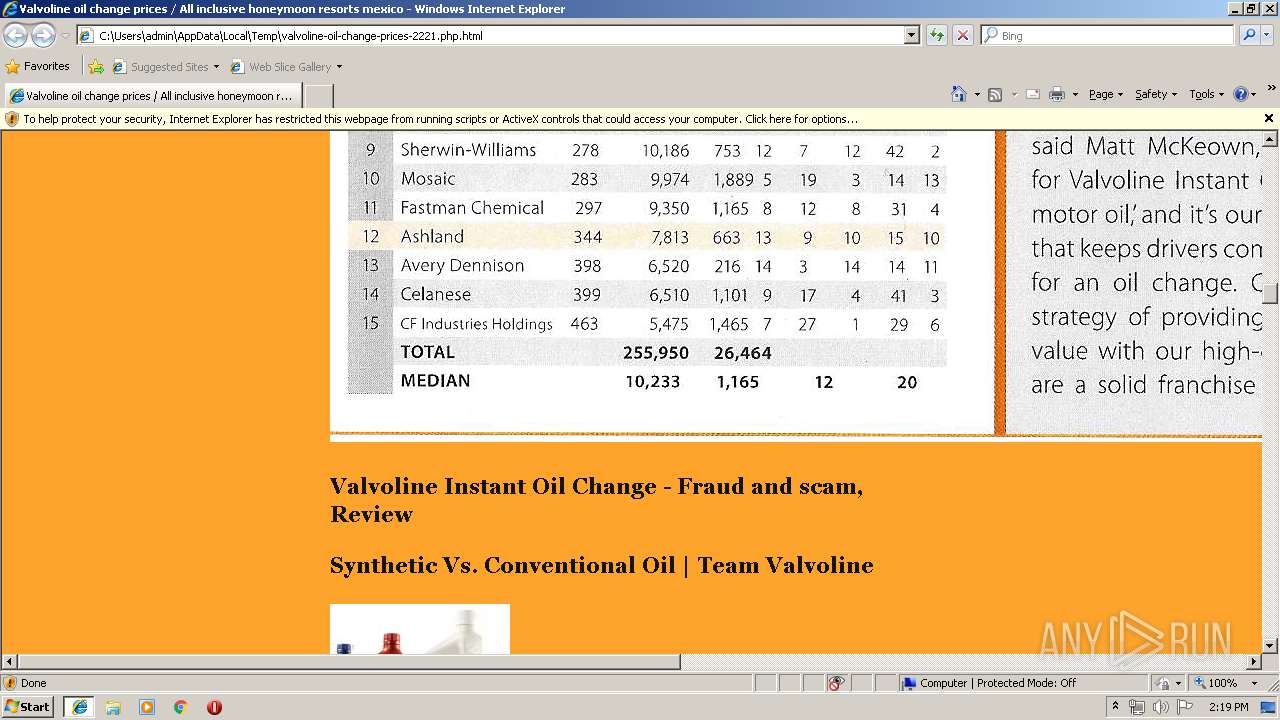Click the security shield on the information bar

click(x=12, y=119)
